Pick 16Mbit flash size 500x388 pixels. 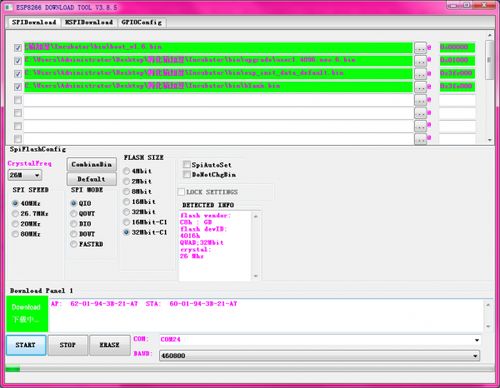(126, 202)
